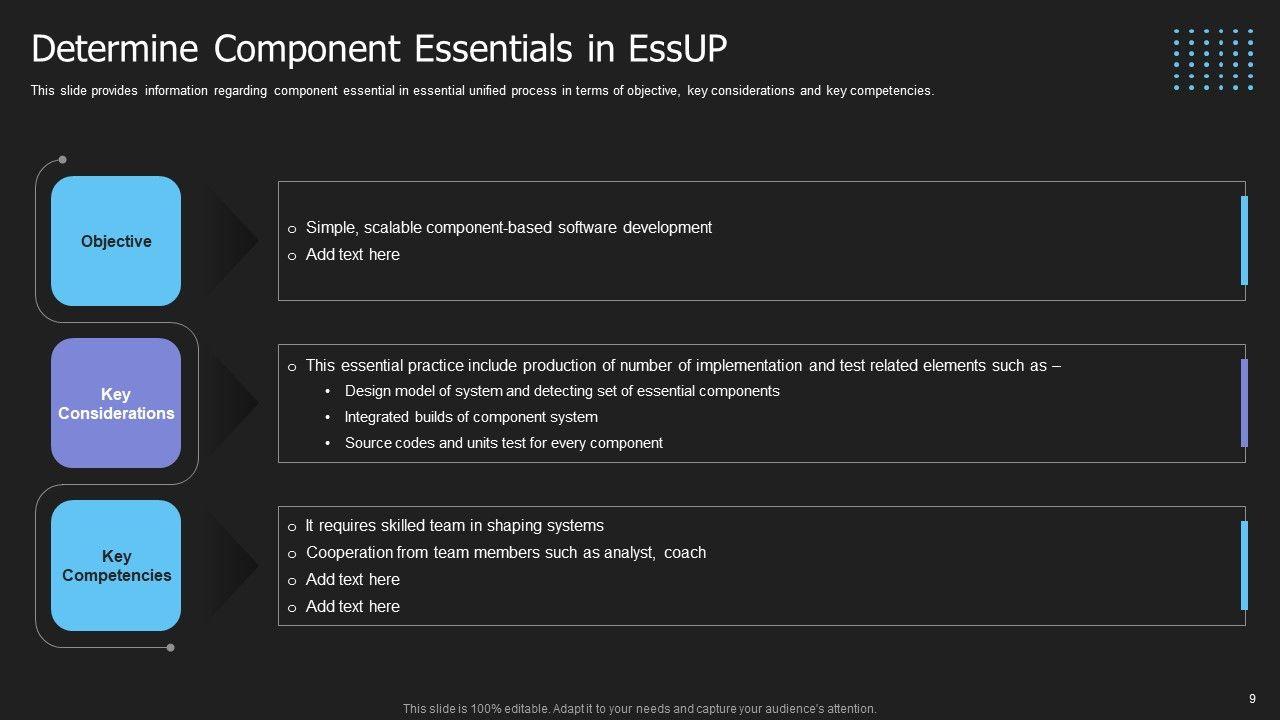Click the slide title 'Determine Component Essentials in EssUP'
The height and width of the screenshot is (720, 1280).
[x=379, y=48]
